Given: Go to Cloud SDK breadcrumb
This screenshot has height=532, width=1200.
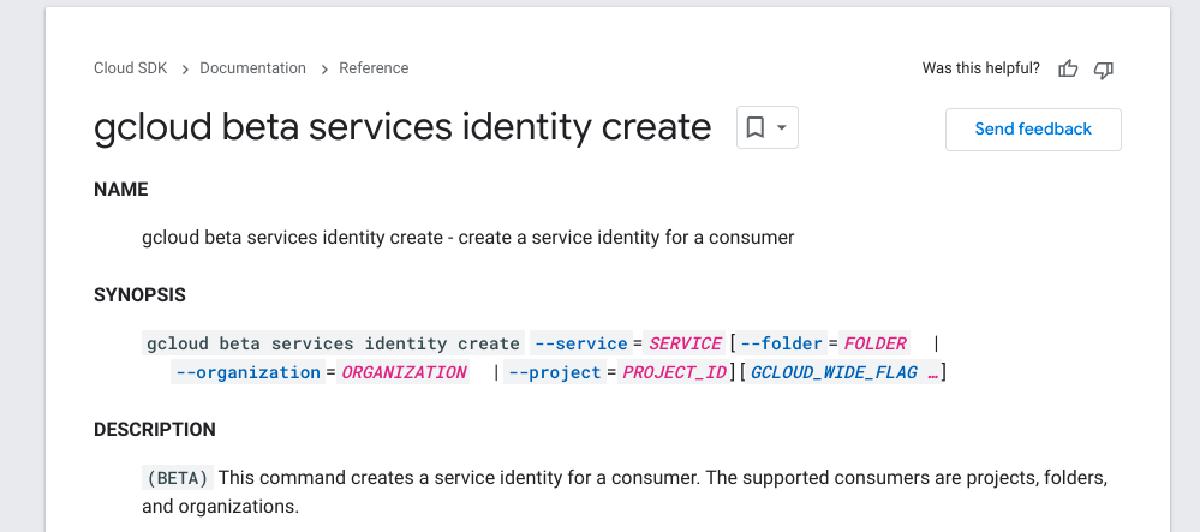Looking at the screenshot, I should [x=130, y=68].
